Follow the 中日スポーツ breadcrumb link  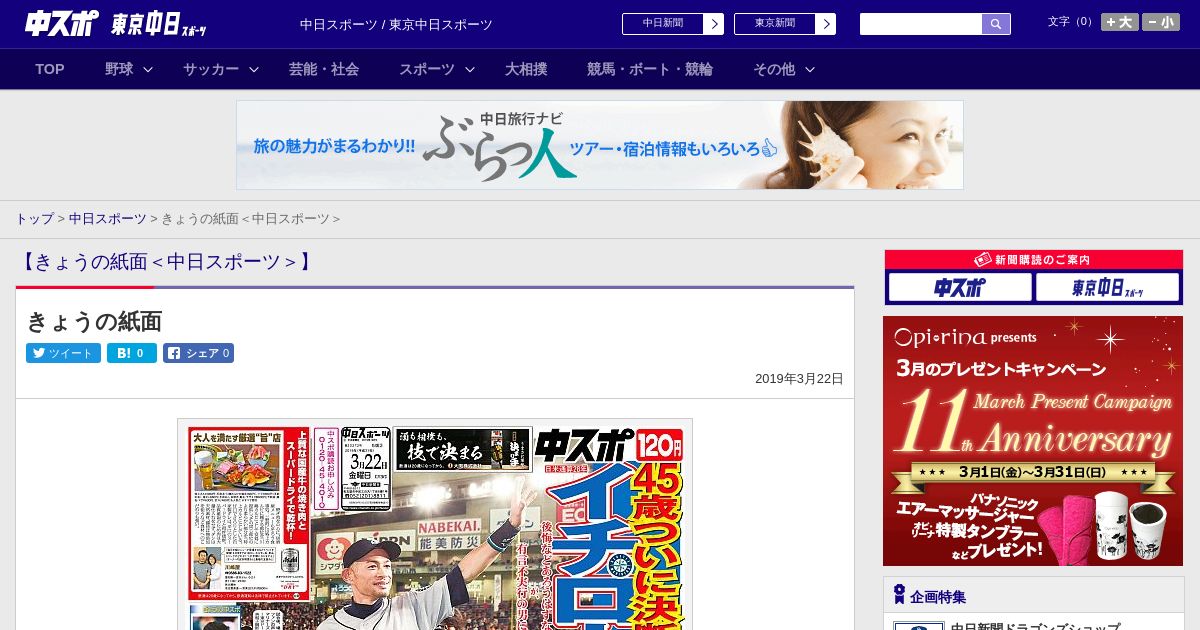tap(107, 219)
